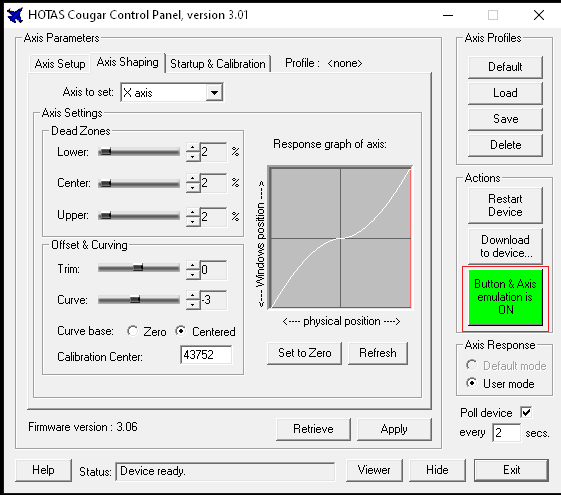Increase Center dead zone with up arrow
561x495 pixels.
(193, 178)
